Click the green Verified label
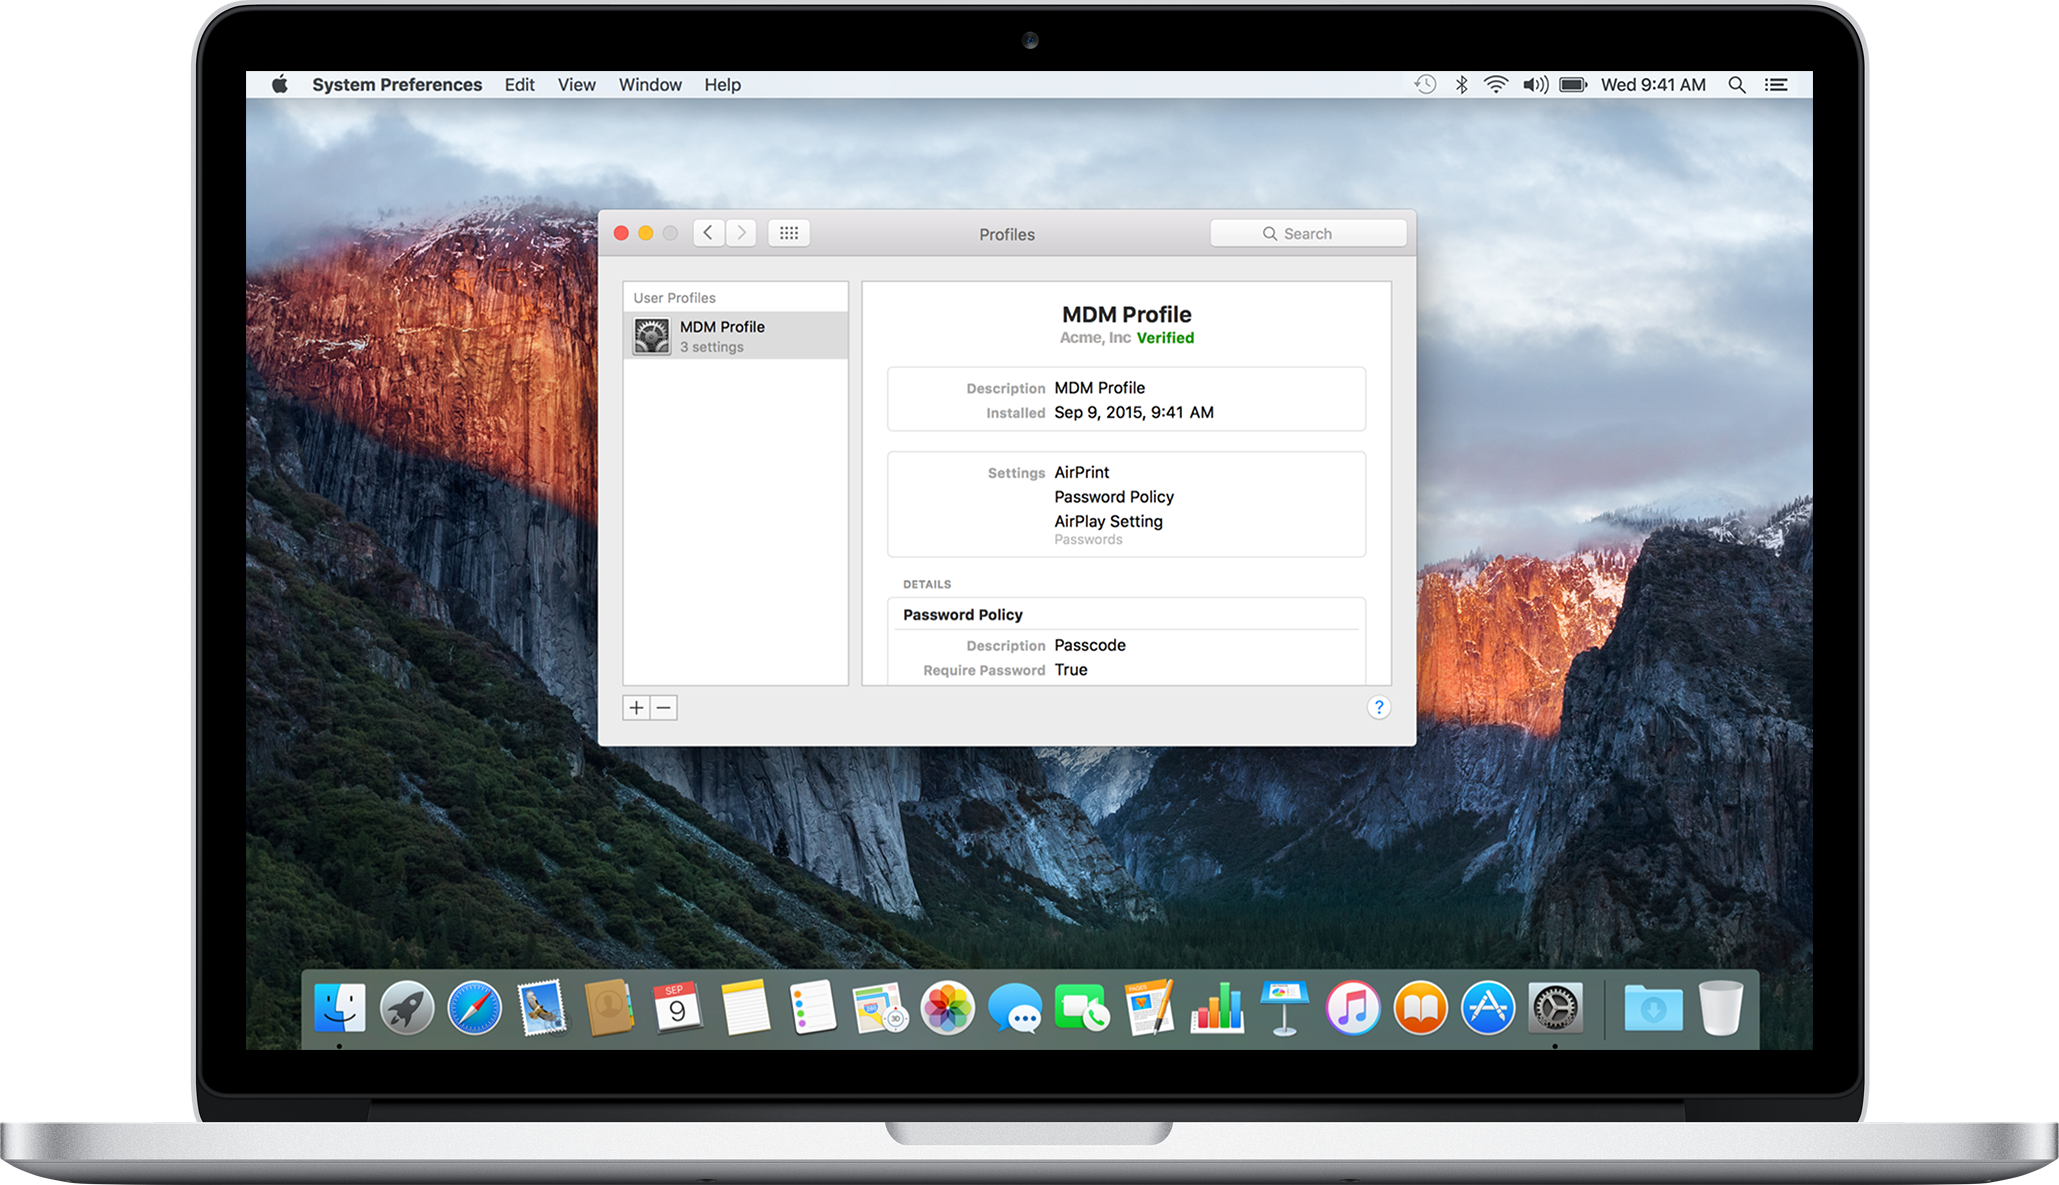This screenshot has width=2059, height=1185. pyautogui.click(x=1165, y=338)
